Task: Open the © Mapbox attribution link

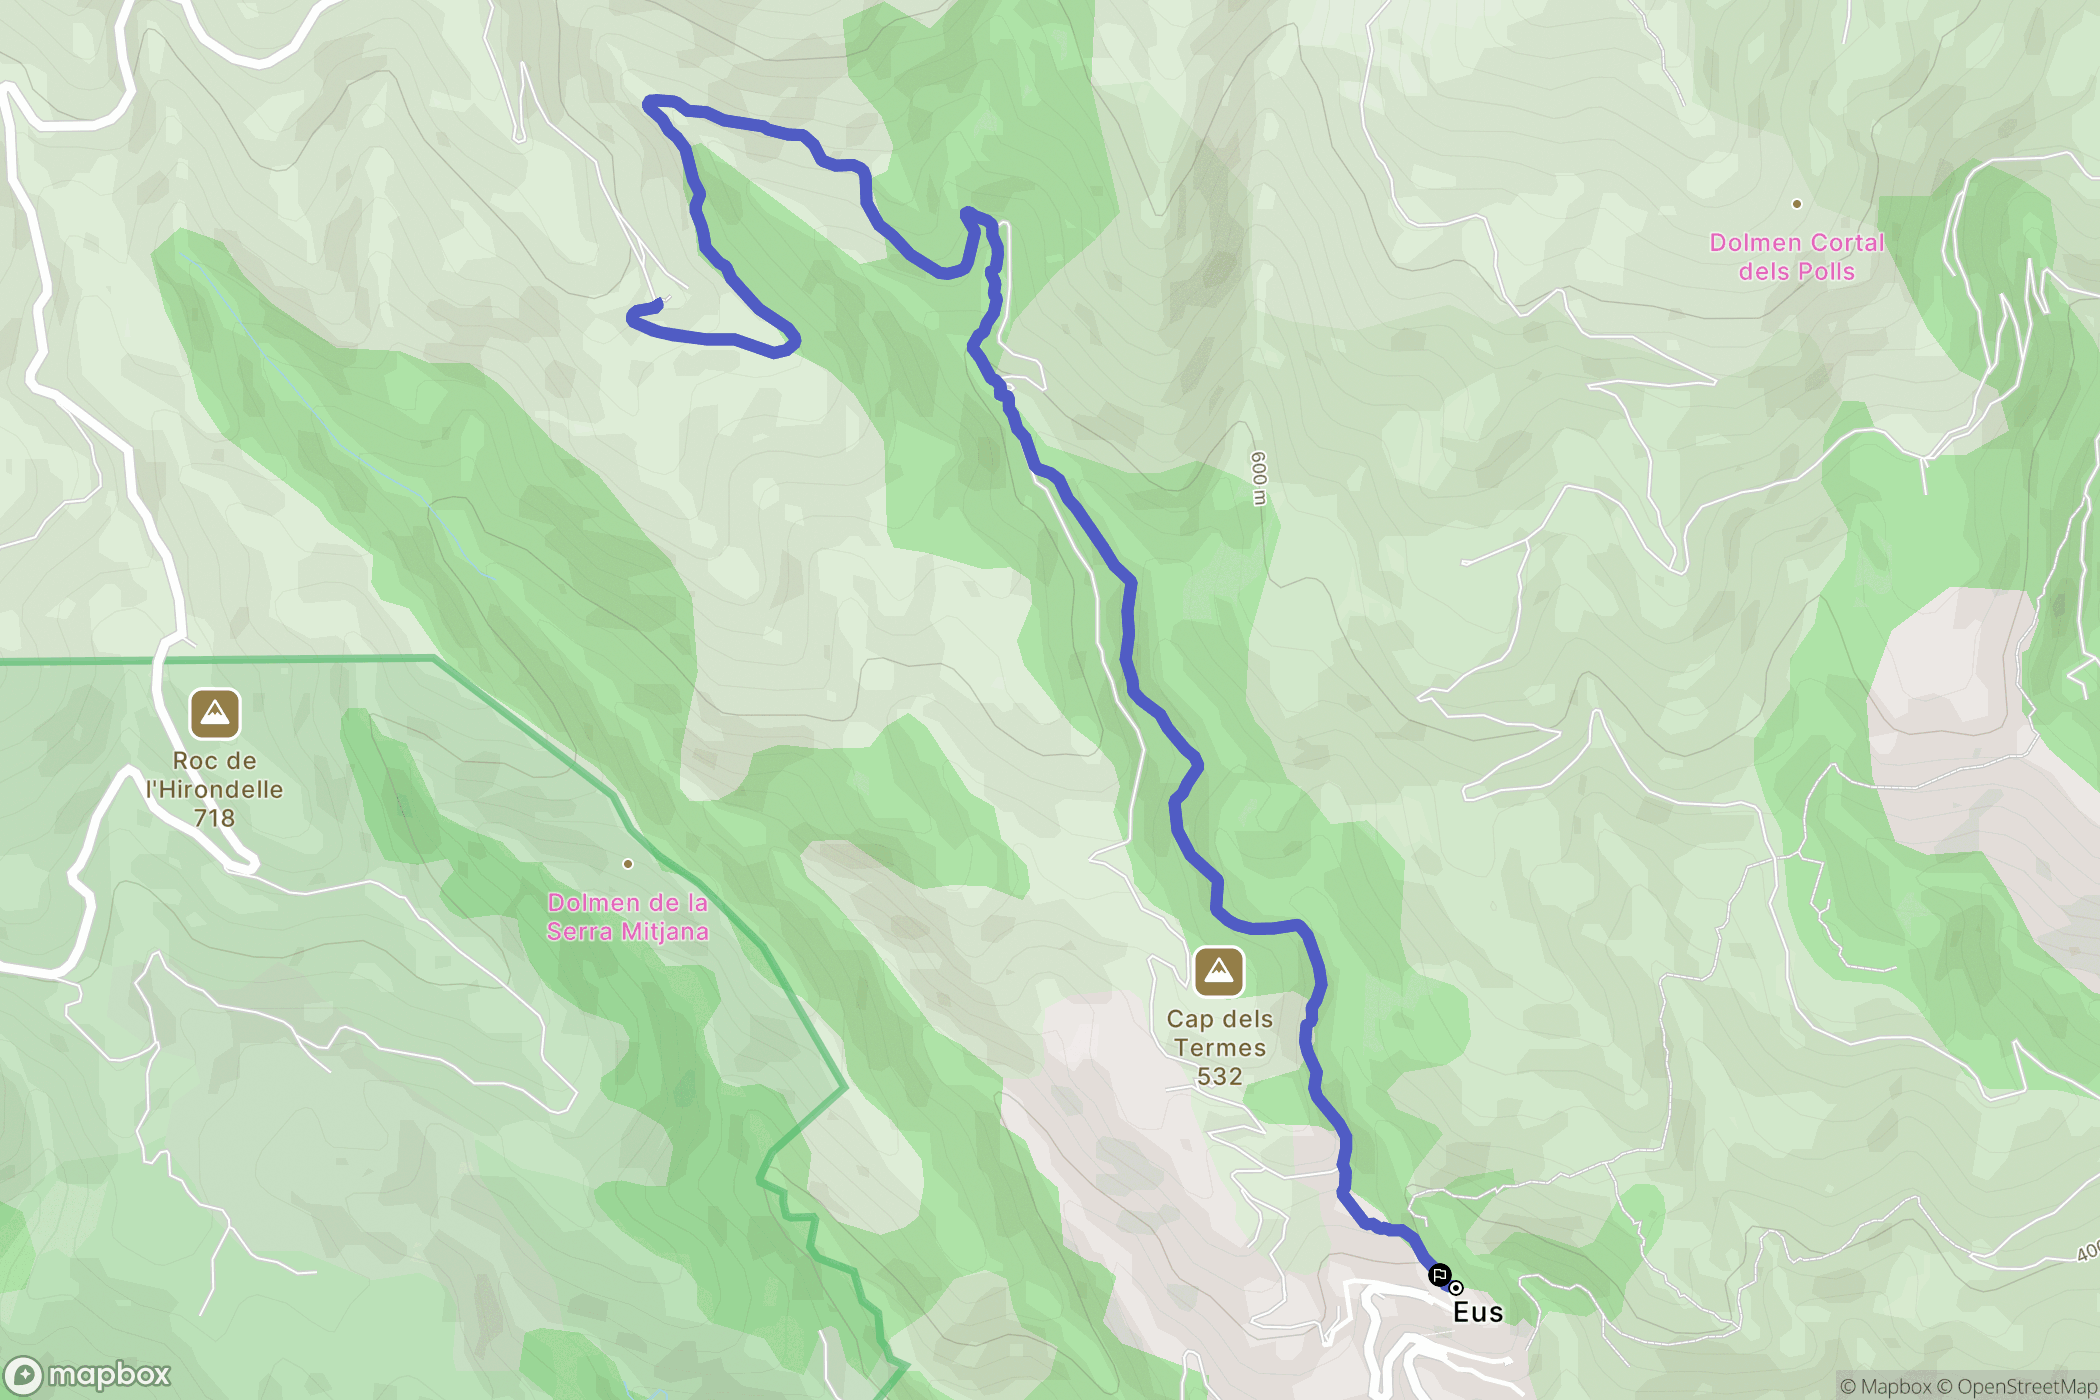Action: [x=1886, y=1386]
